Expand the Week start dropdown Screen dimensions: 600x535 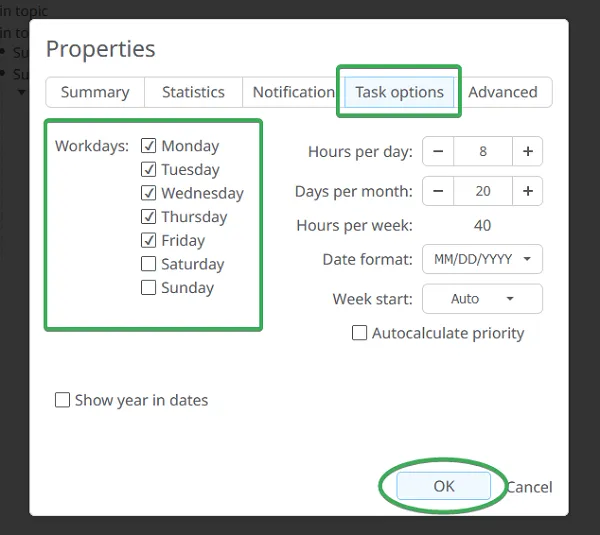(482, 299)
